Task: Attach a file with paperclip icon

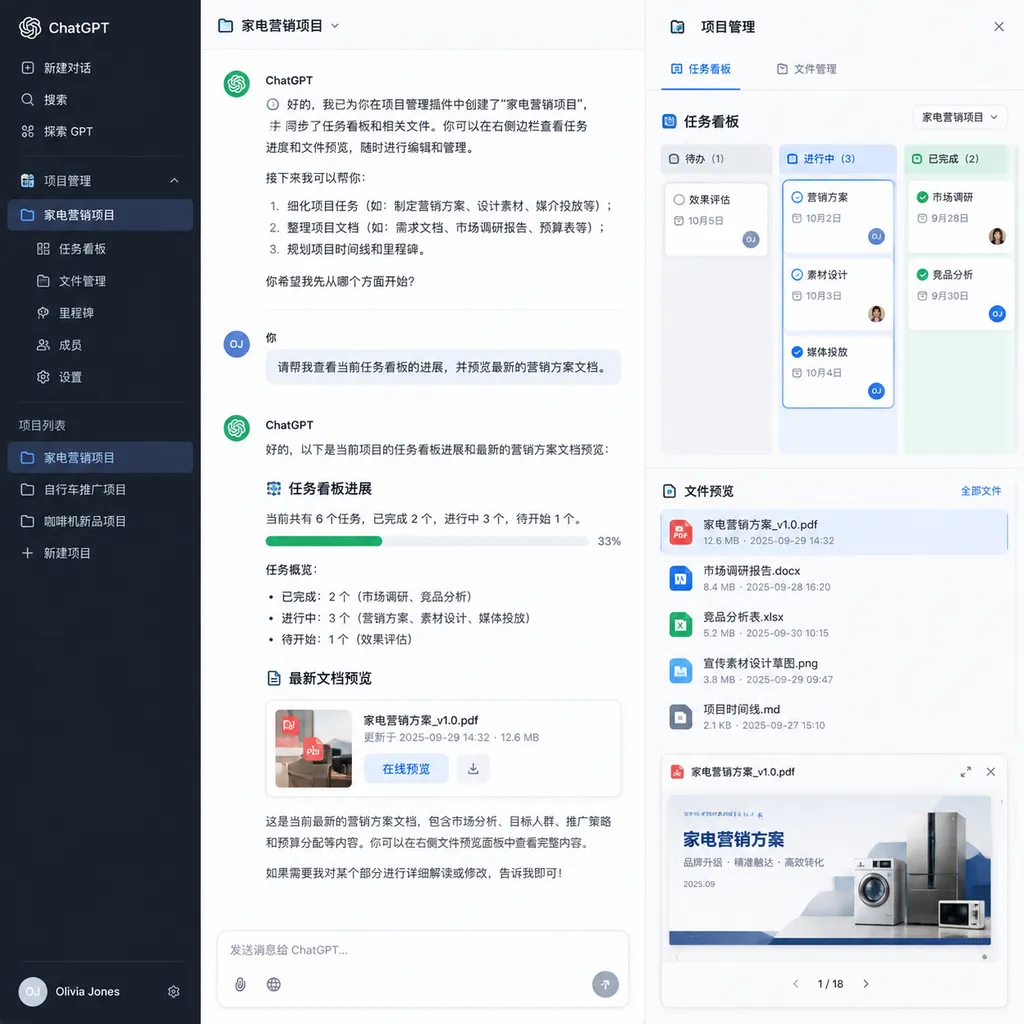Action: tap(240, 984)
